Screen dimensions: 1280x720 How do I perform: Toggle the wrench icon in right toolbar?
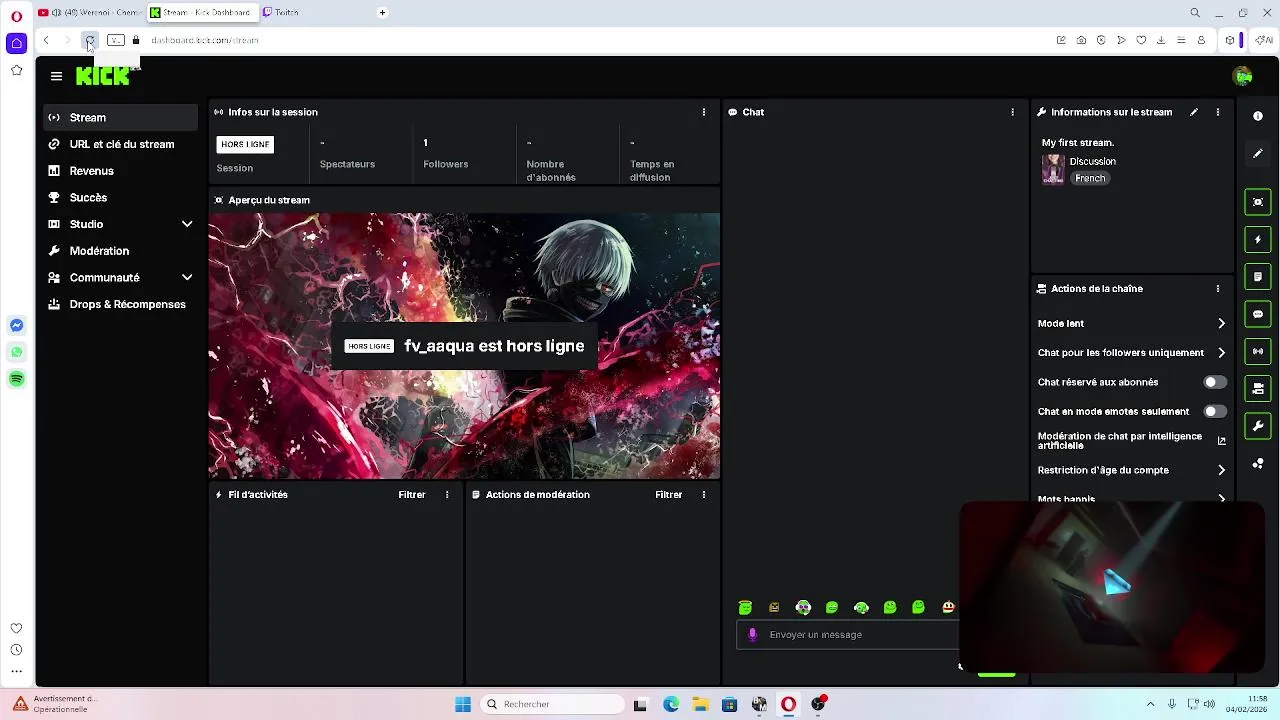pos(1258,426)
